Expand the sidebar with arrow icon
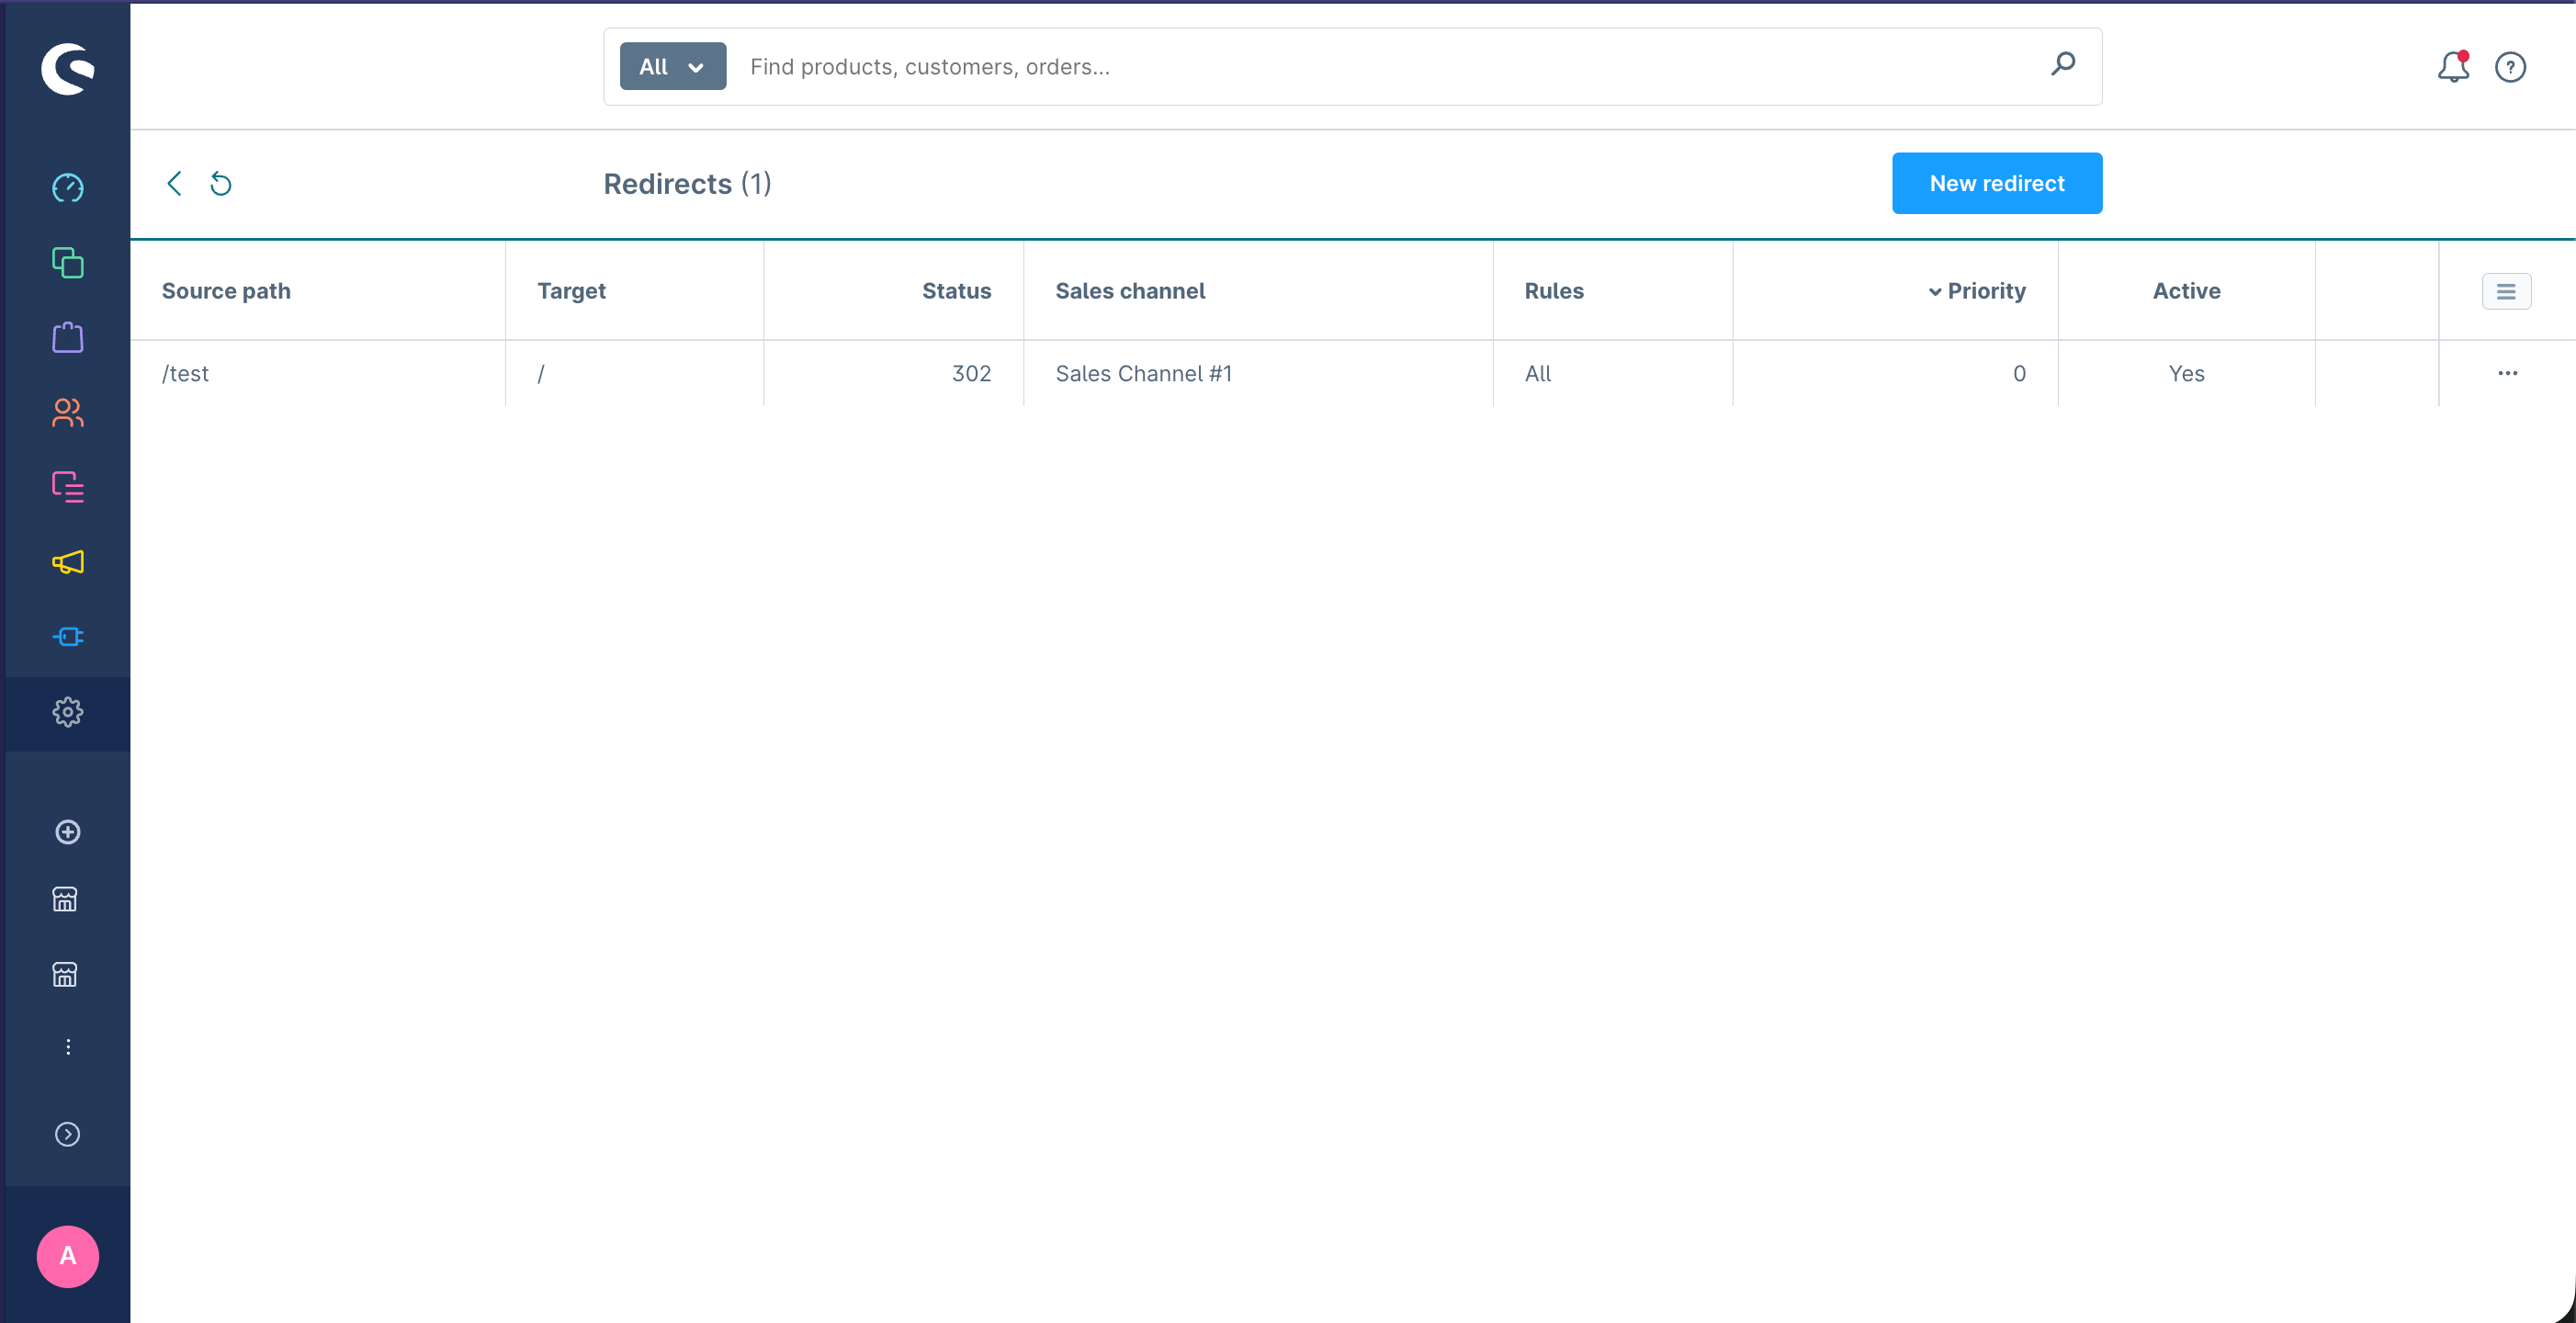Viewport: 2576px width, 1323px height. [67, 1134]
